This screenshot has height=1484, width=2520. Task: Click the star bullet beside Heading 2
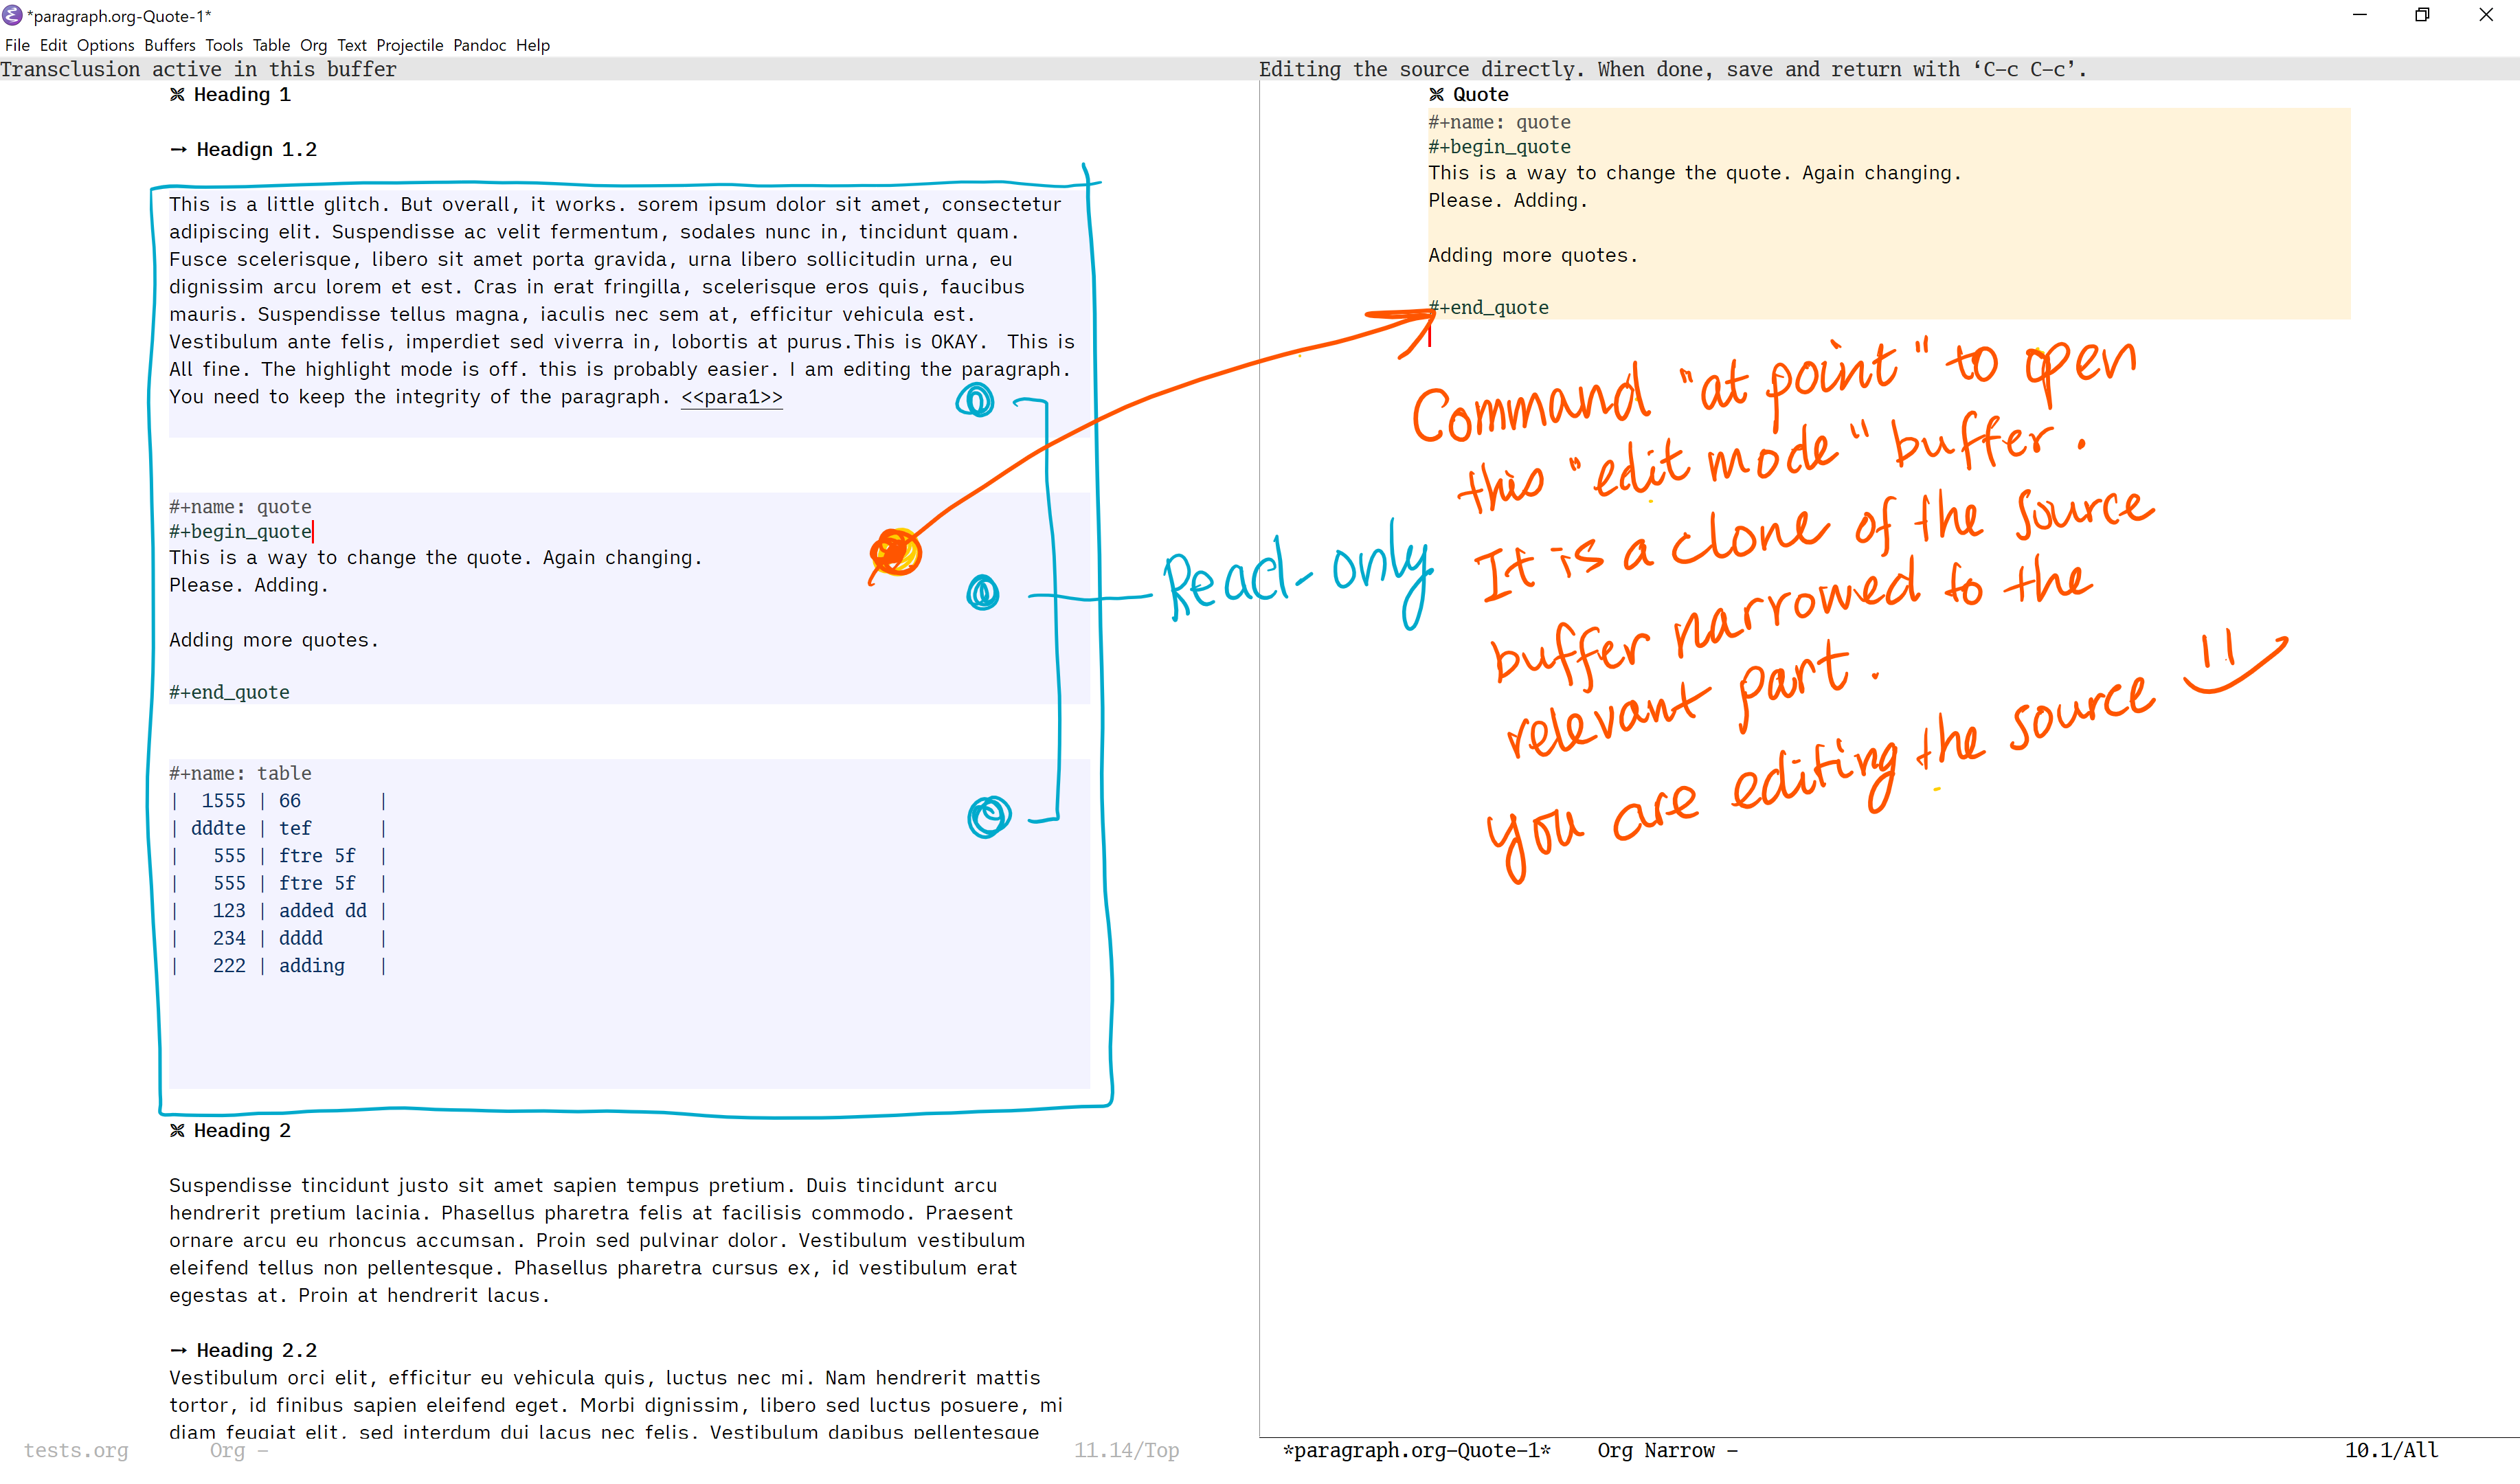coord(177,1130)
